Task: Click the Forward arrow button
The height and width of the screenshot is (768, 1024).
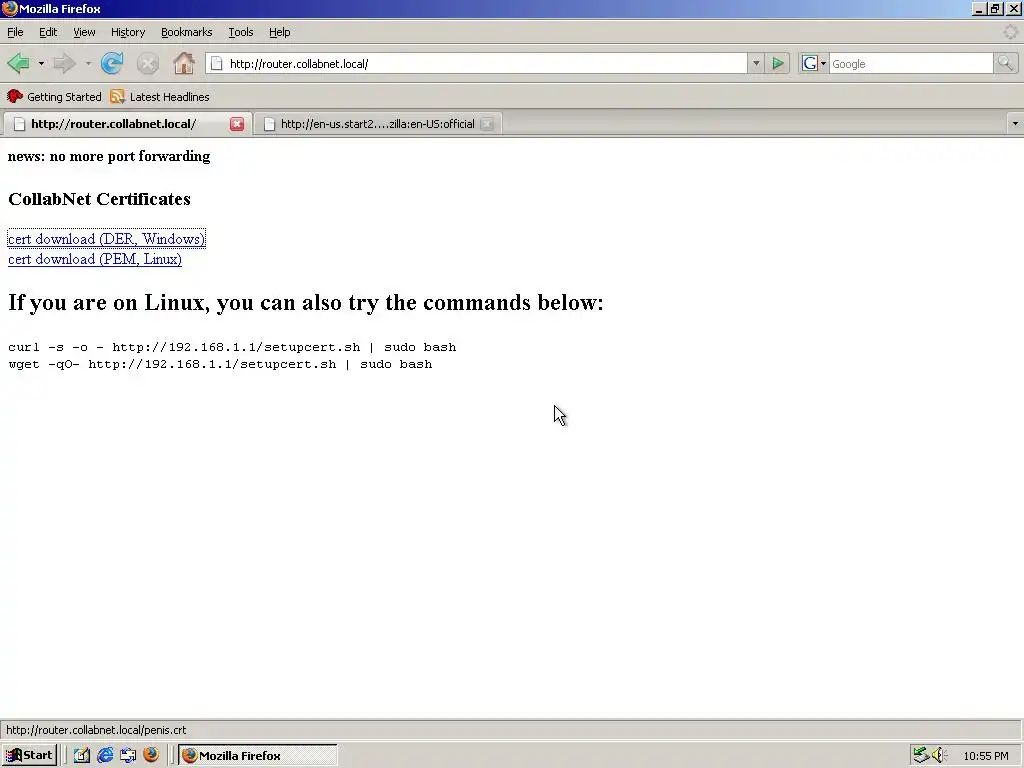Action: 64,63
